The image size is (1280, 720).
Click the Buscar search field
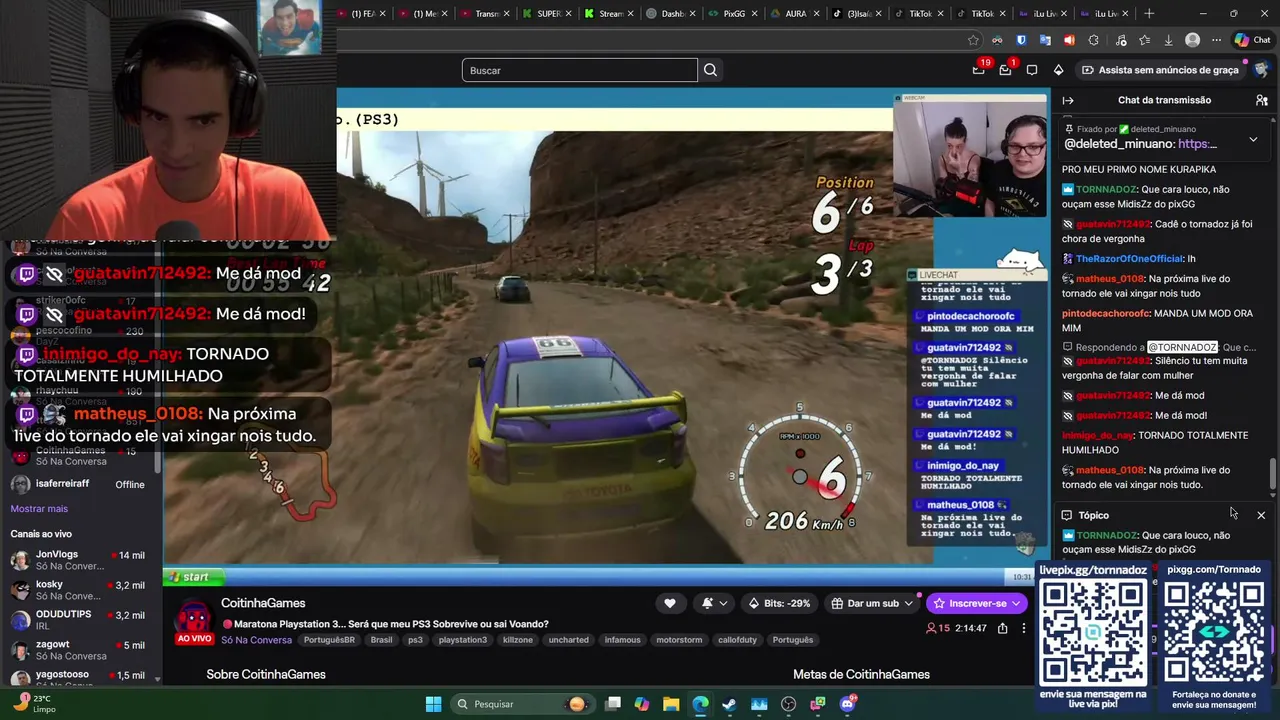click(579, 70)
